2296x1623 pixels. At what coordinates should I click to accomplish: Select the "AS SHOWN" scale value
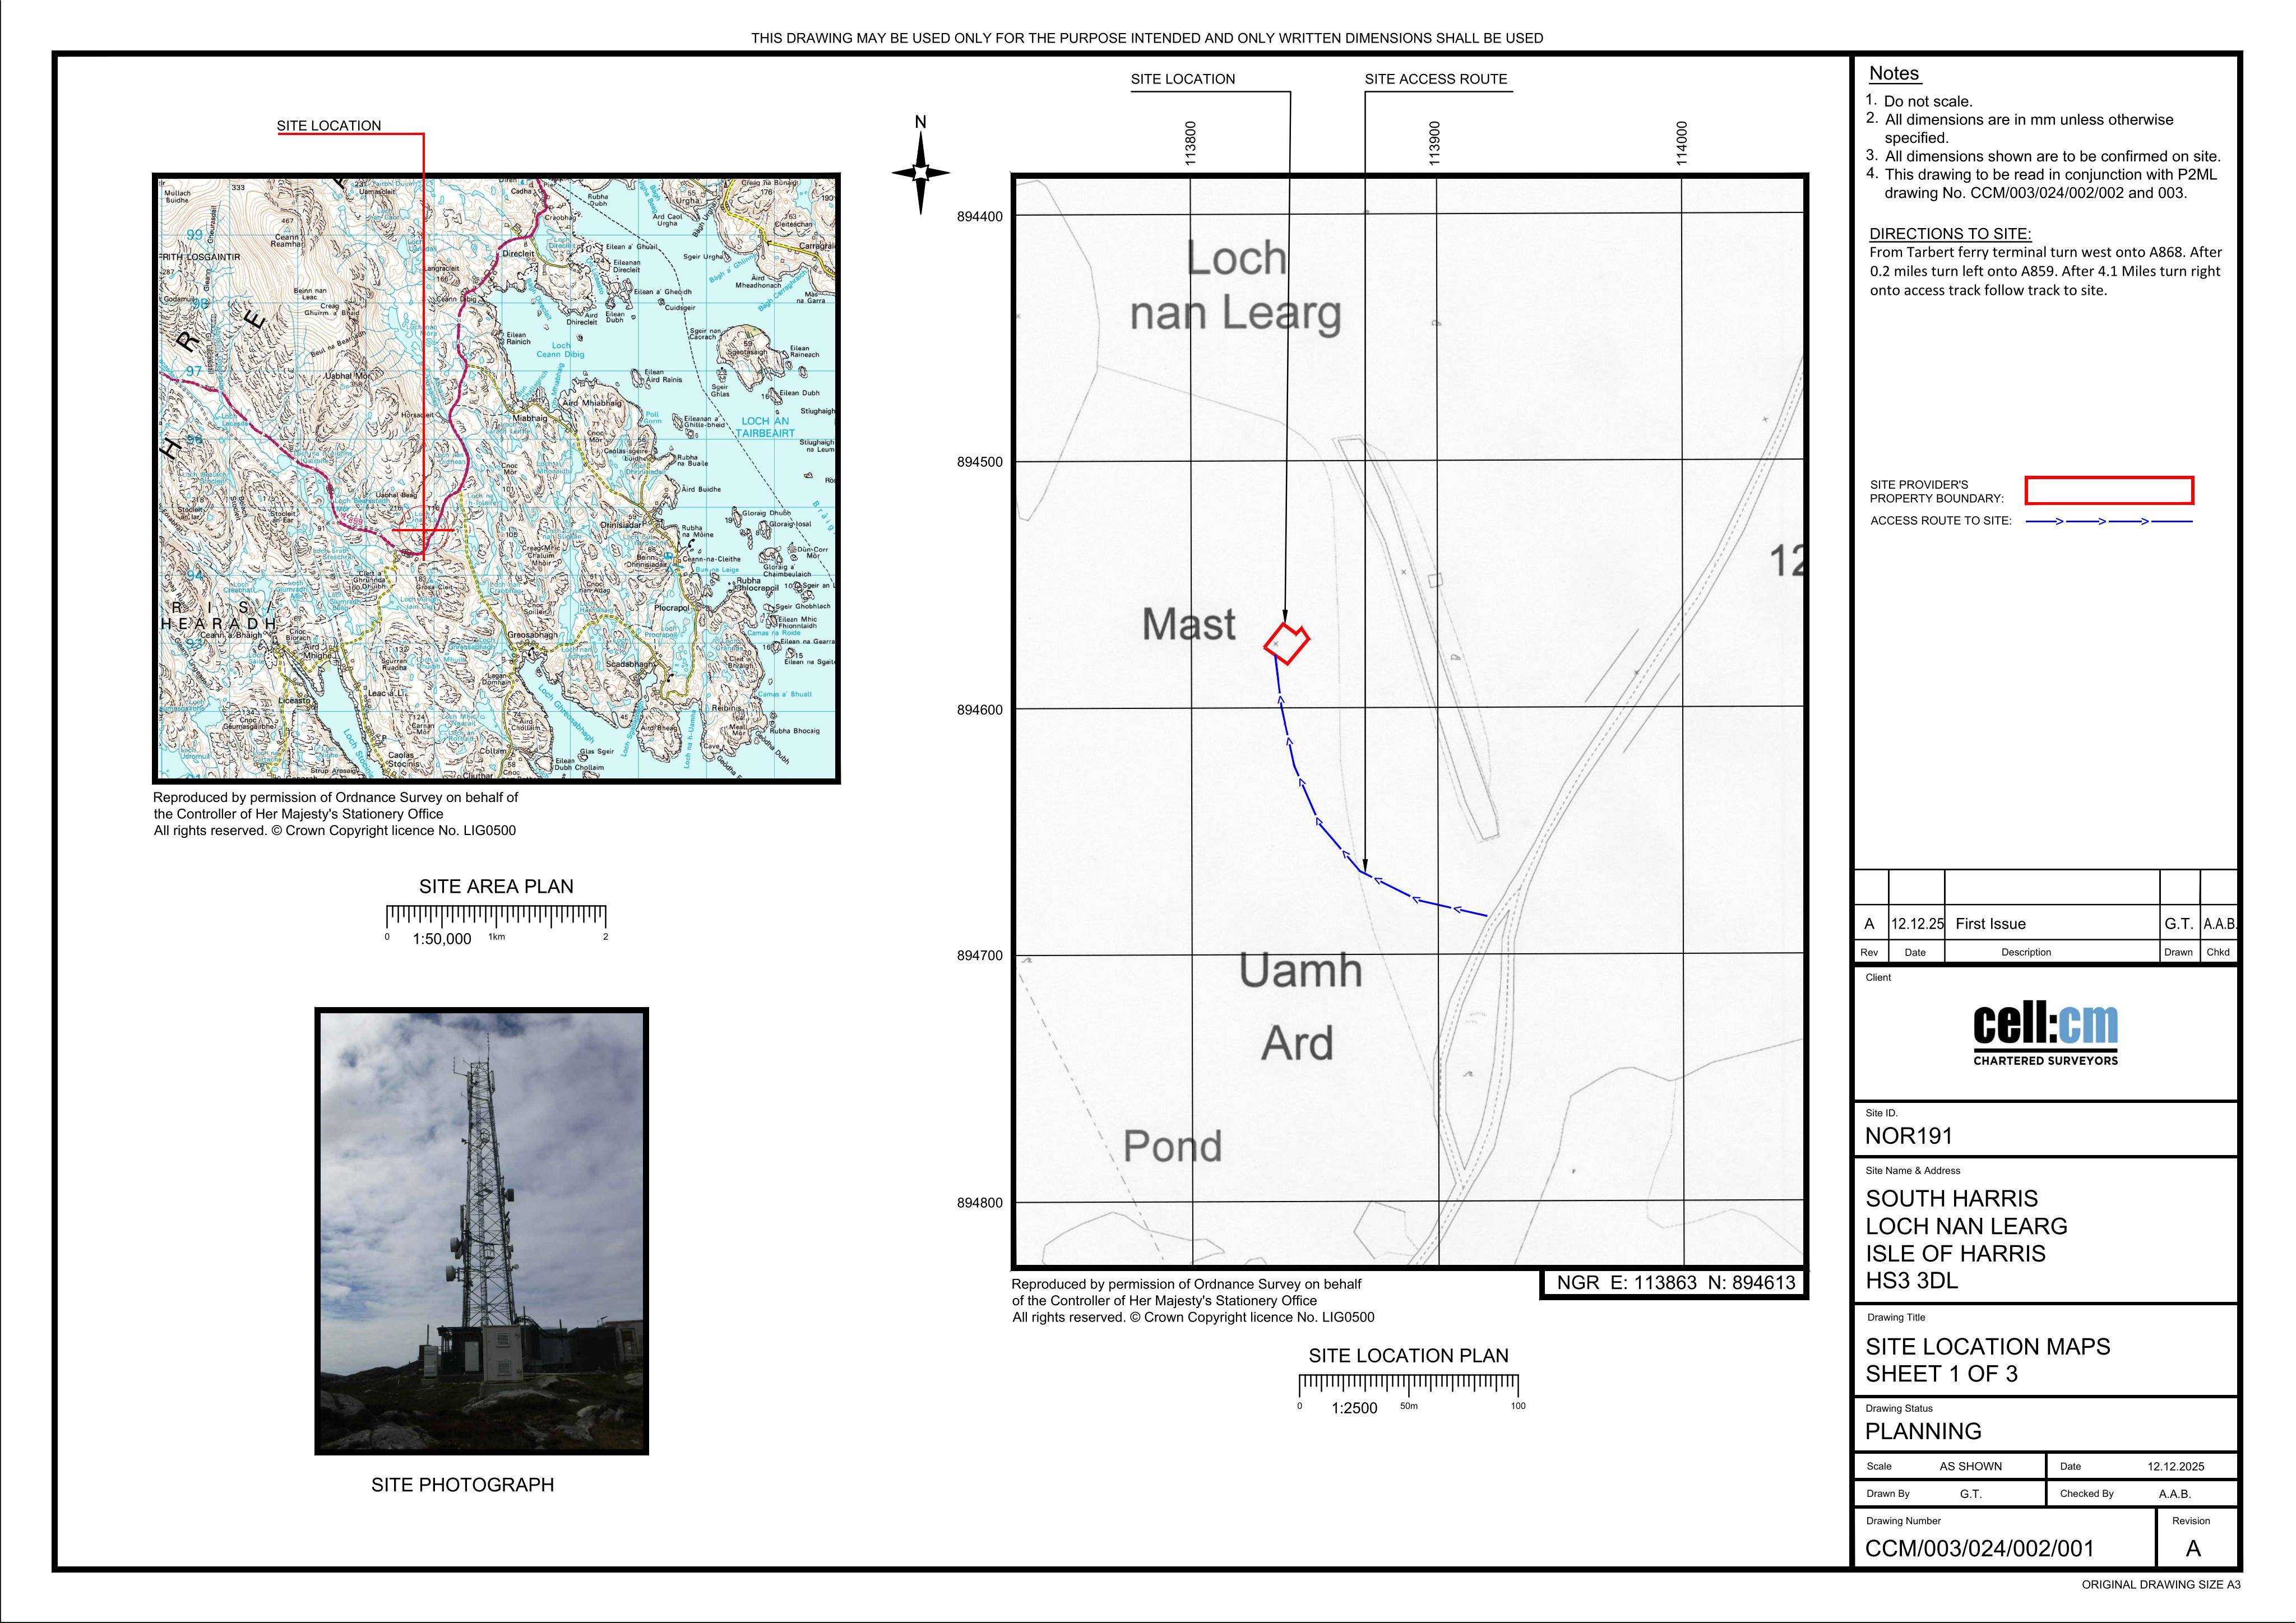[x=1971, y=1467]
